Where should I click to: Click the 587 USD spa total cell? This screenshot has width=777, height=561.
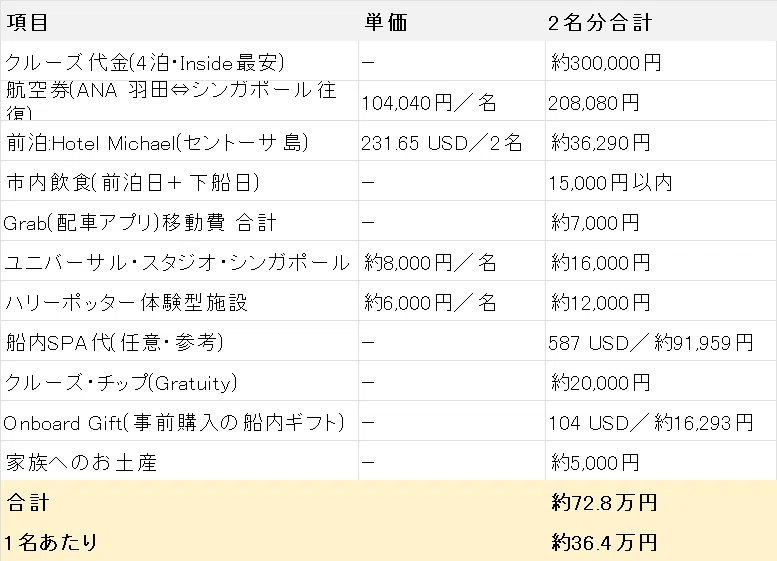(651, 343)
